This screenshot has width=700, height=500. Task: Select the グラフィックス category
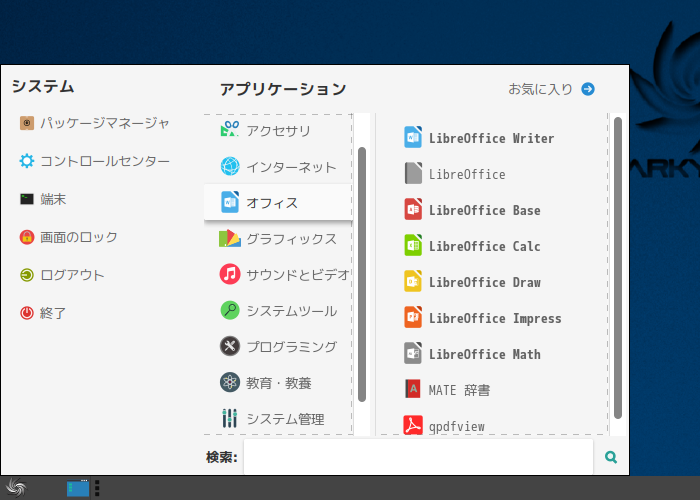point(278,239)
